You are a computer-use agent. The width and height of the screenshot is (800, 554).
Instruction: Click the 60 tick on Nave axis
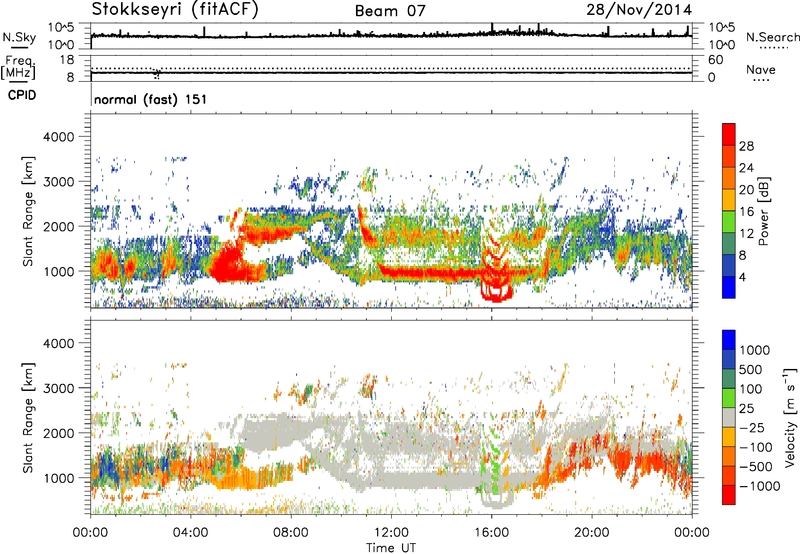(716, 60)
